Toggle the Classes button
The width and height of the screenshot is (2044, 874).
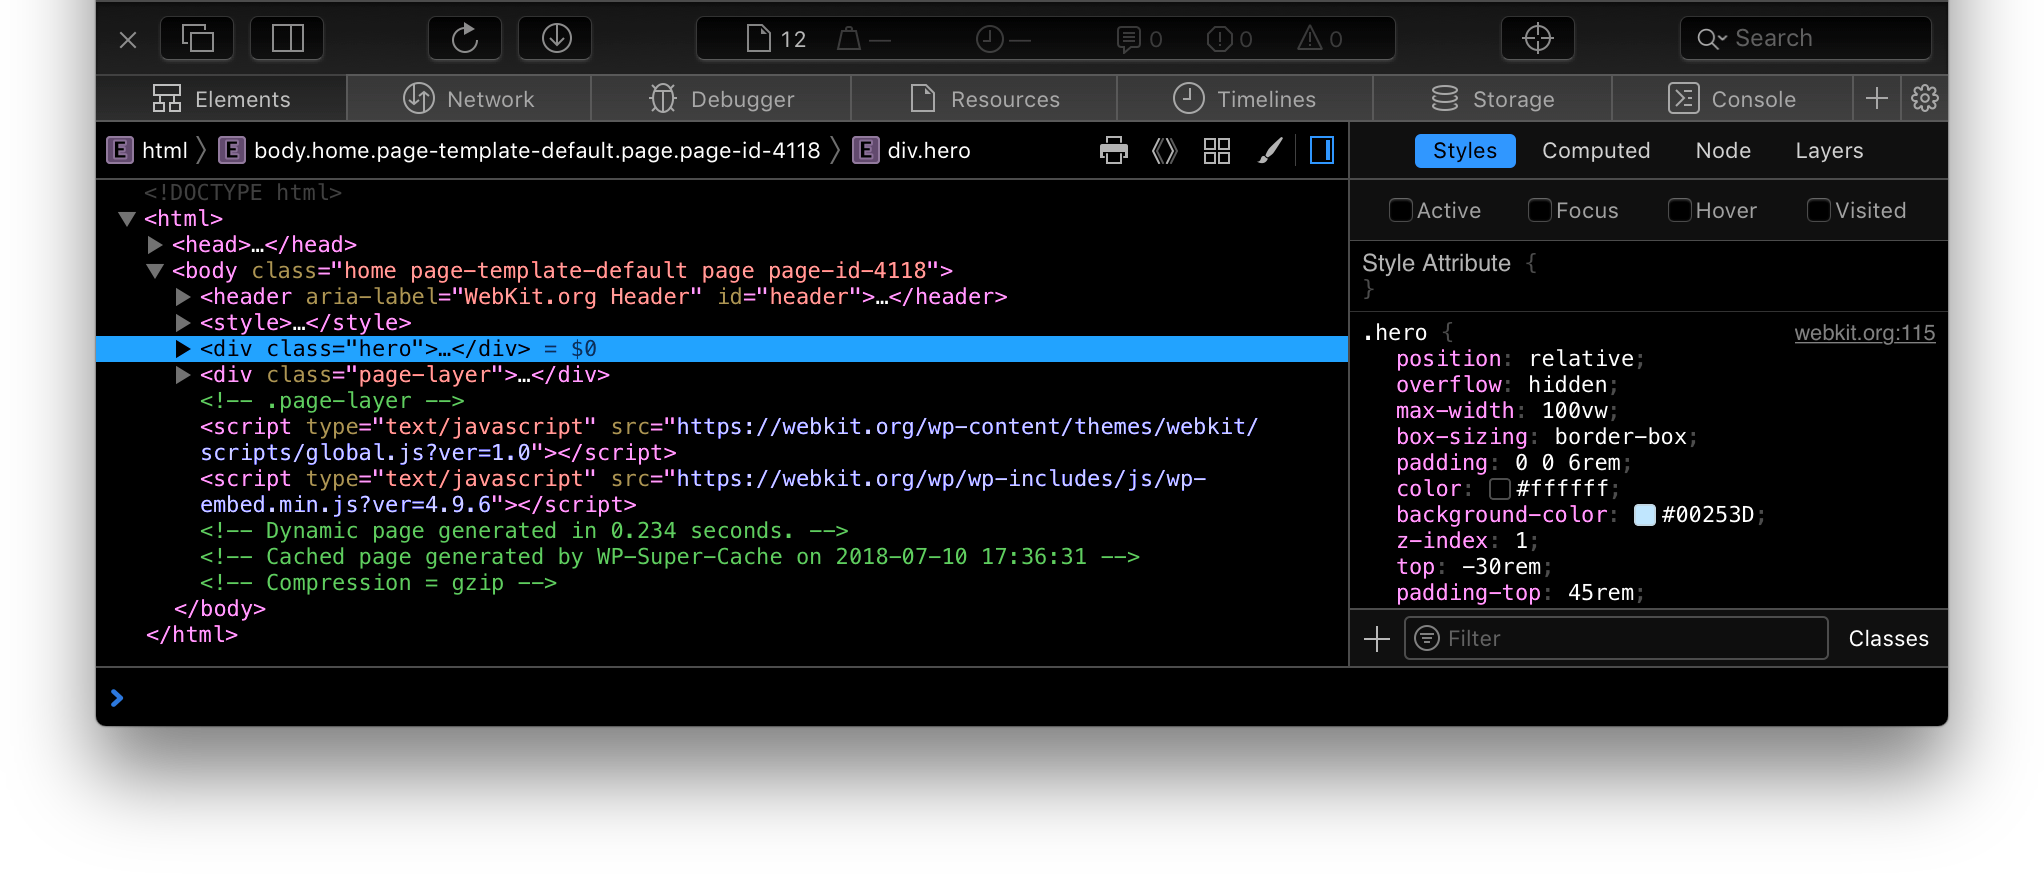[x=1888, y=638]
